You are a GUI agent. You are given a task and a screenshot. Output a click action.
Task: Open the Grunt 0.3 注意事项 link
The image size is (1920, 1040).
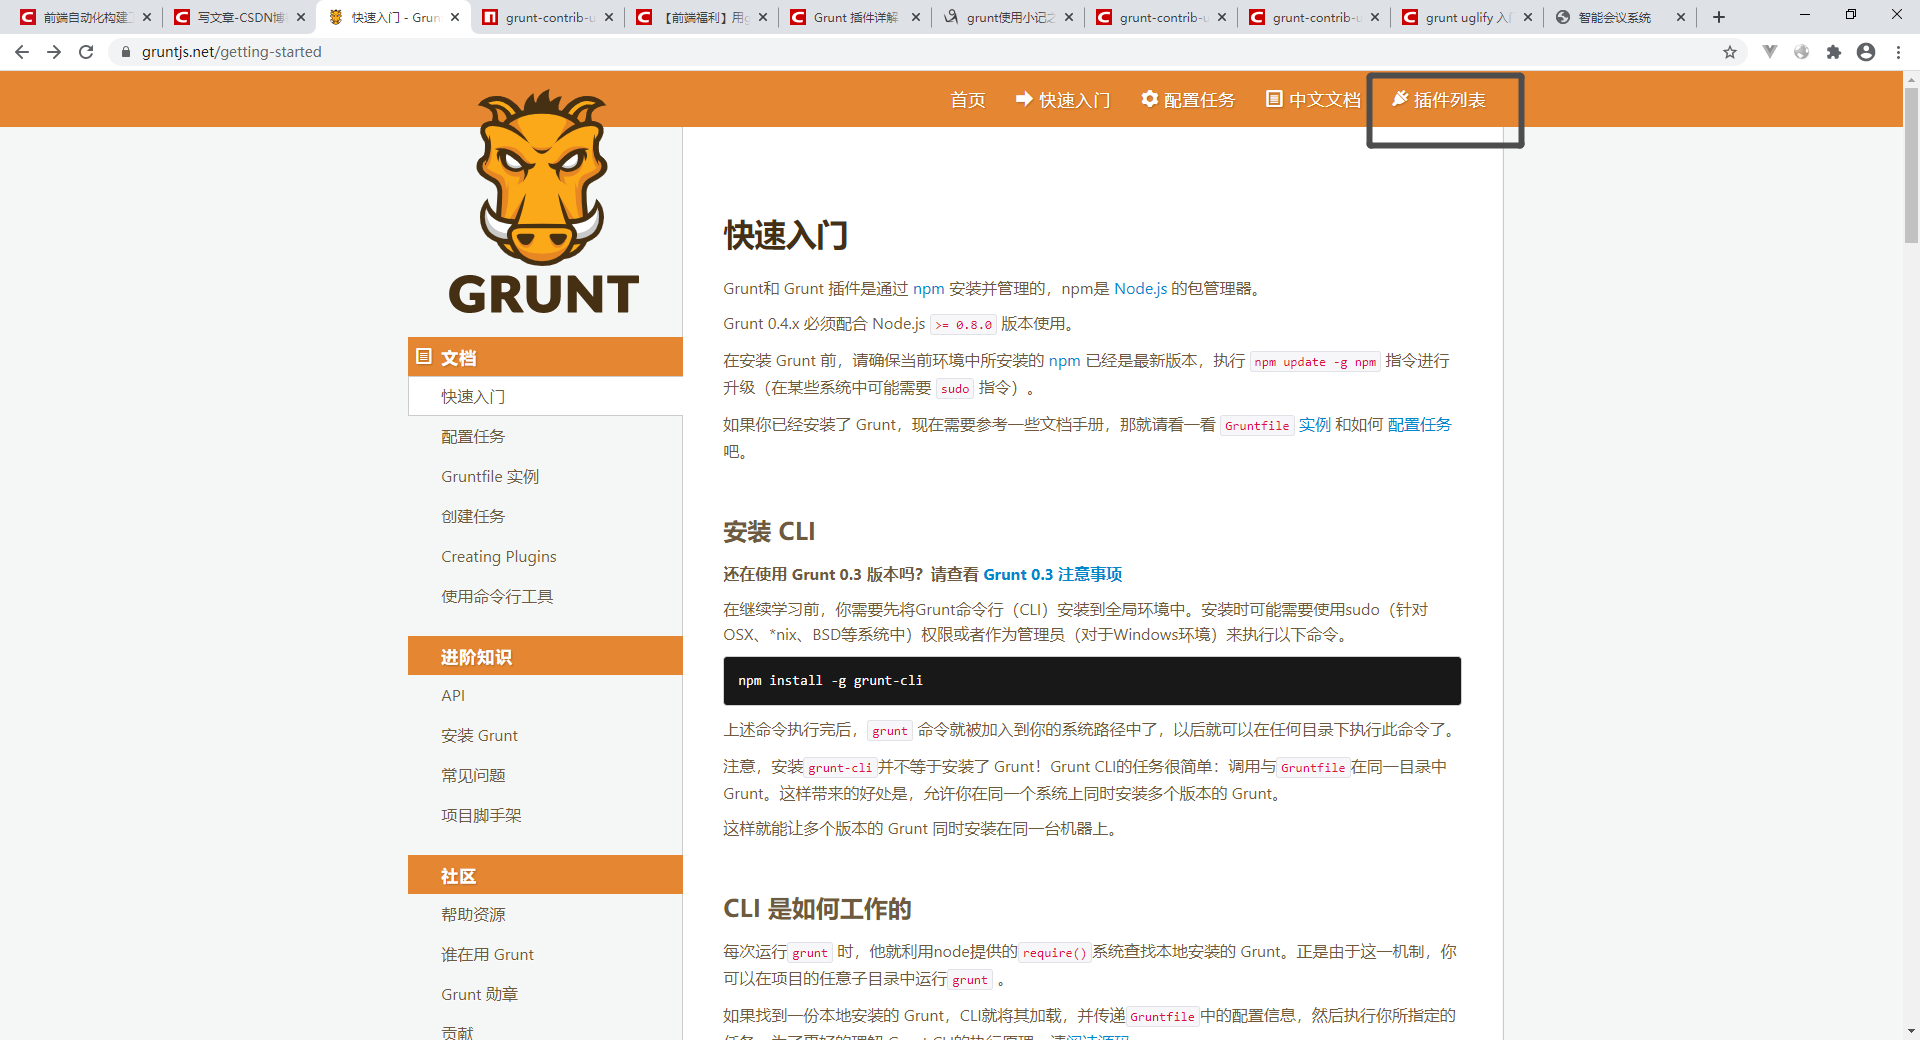pos(1052,575)
